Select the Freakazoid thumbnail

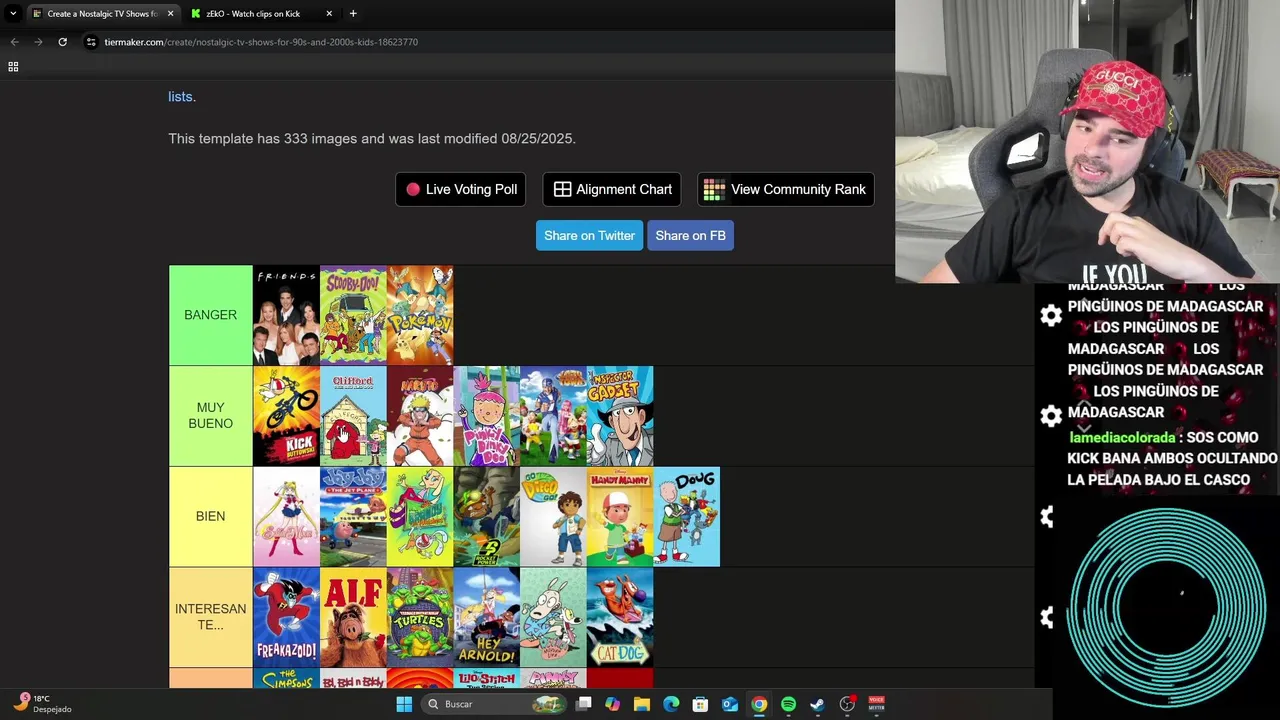coord(286,617)
